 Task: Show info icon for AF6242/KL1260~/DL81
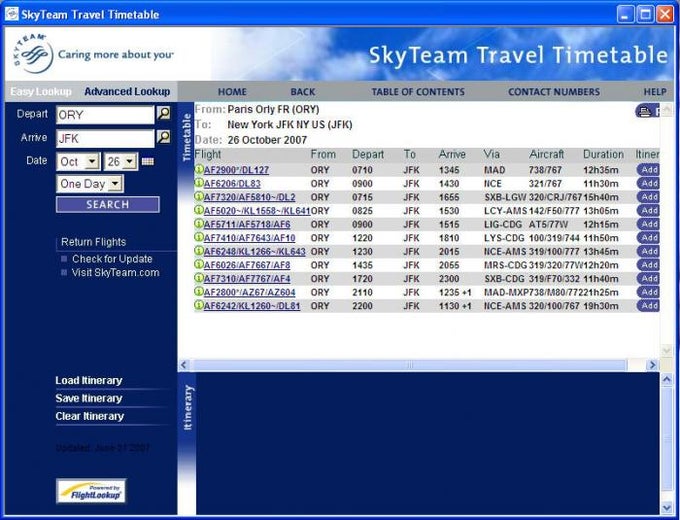click(x=199, y=305)
